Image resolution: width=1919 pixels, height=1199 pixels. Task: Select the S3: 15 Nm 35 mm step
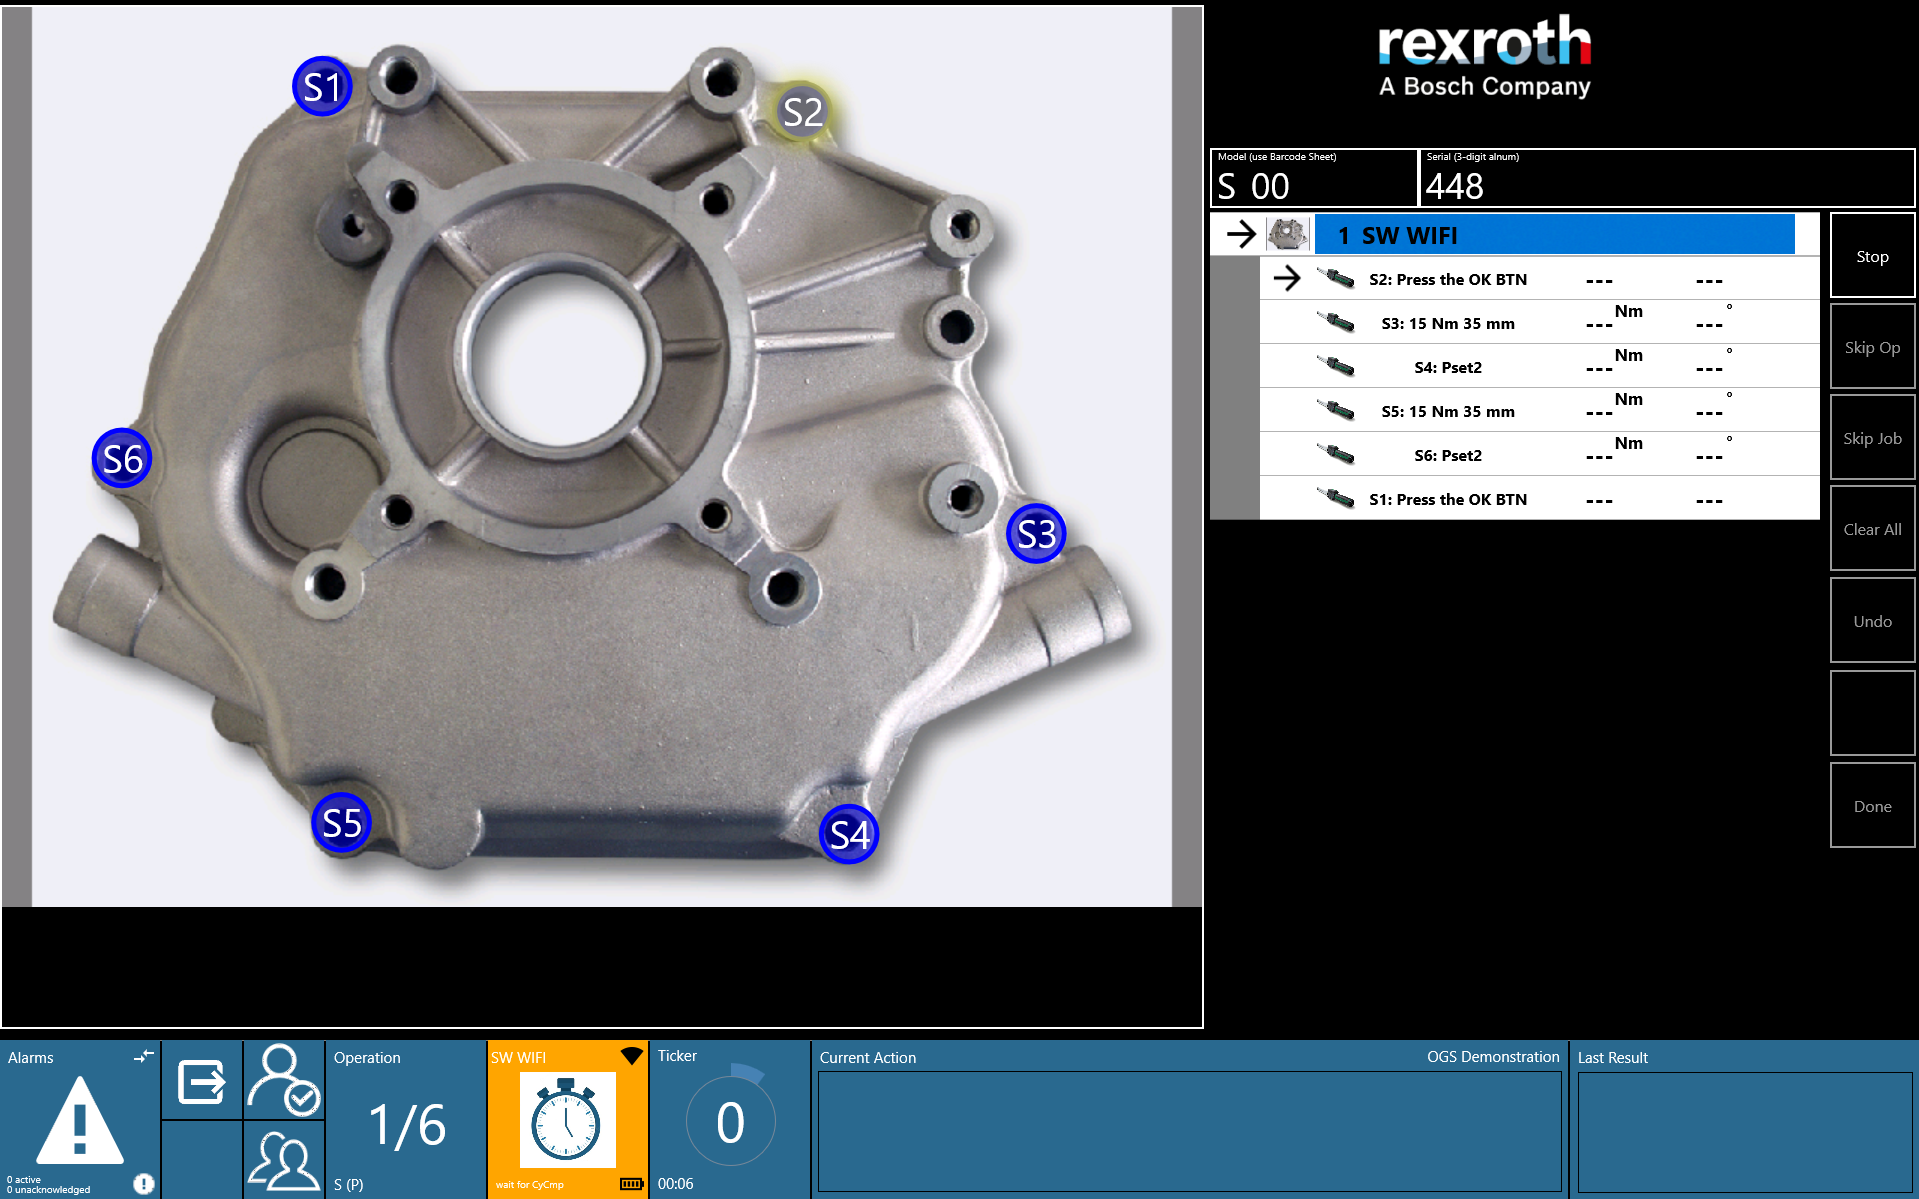[1539, 323]
